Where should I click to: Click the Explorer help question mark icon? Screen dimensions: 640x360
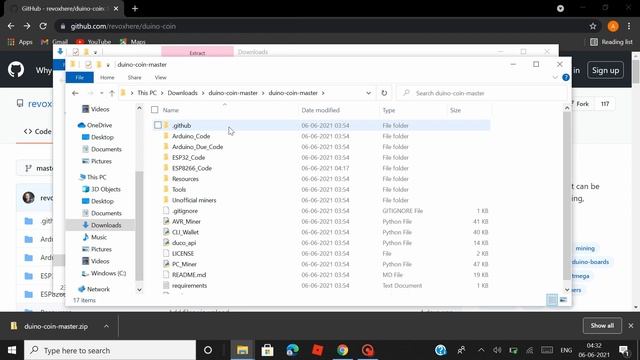coord(566,77)
